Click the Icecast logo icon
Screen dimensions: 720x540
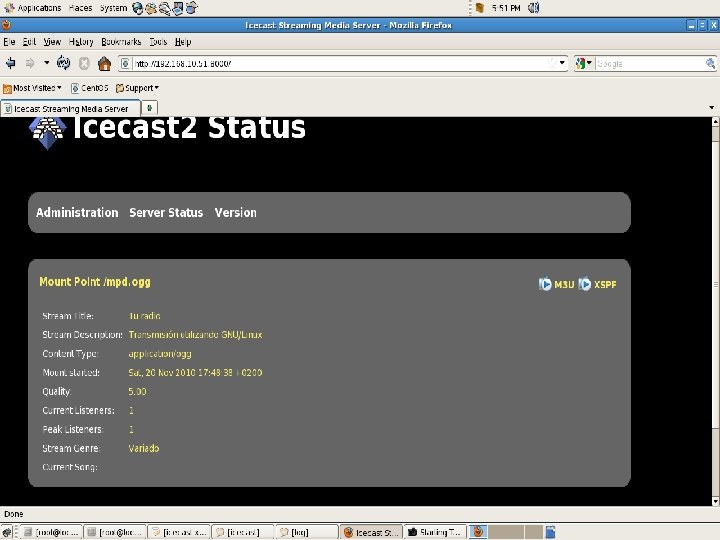click(x=47, y=132)
